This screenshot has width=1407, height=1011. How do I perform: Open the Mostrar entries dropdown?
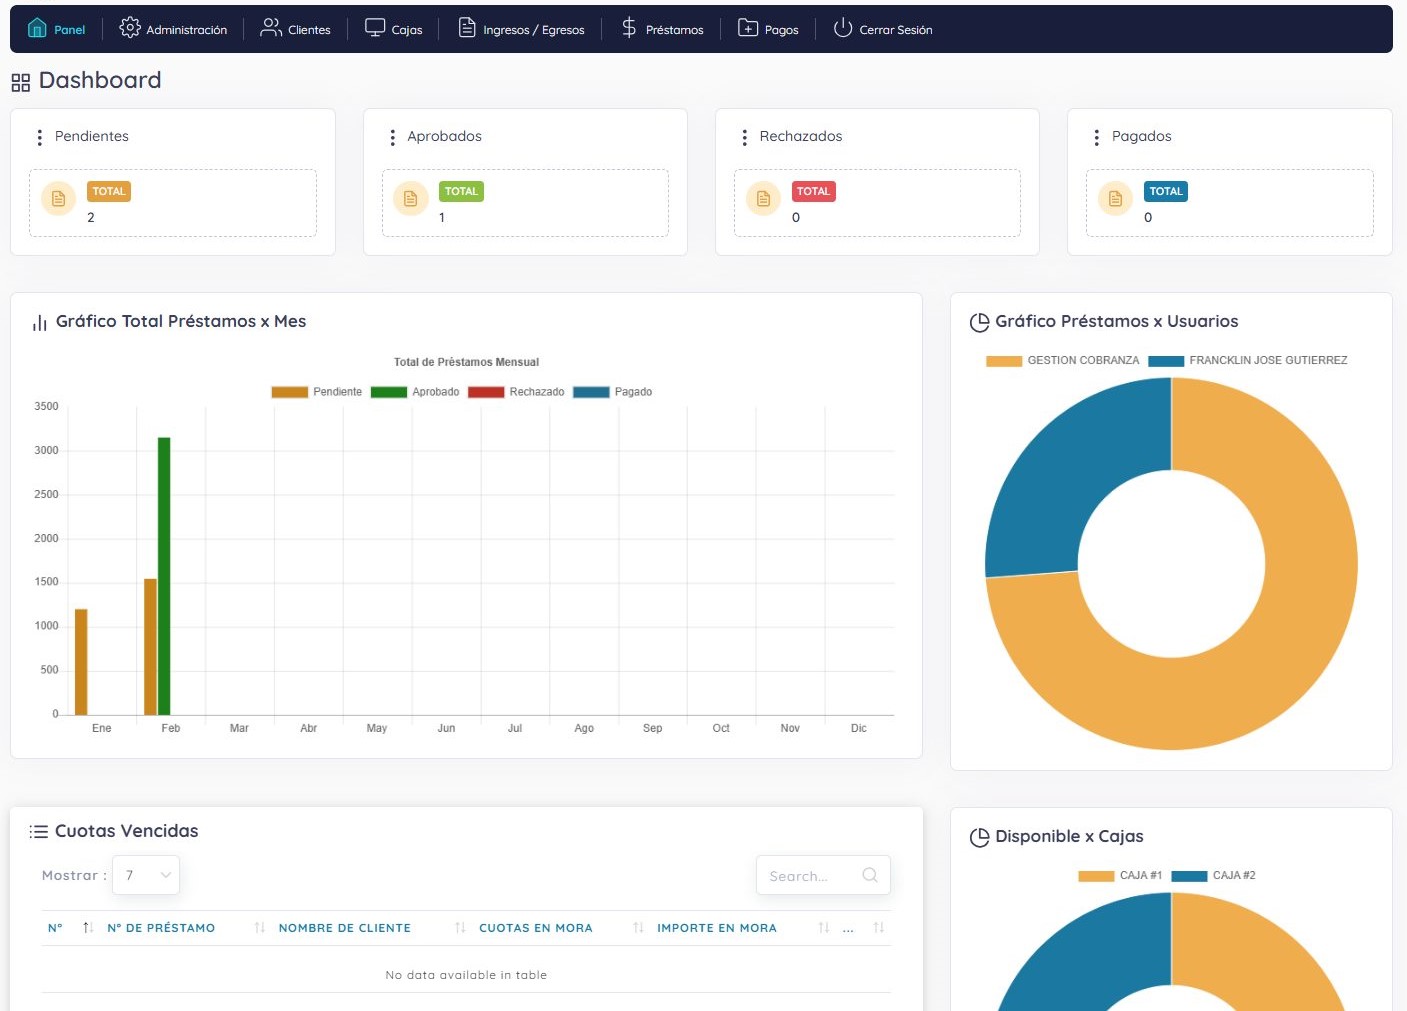click(145, 874)
